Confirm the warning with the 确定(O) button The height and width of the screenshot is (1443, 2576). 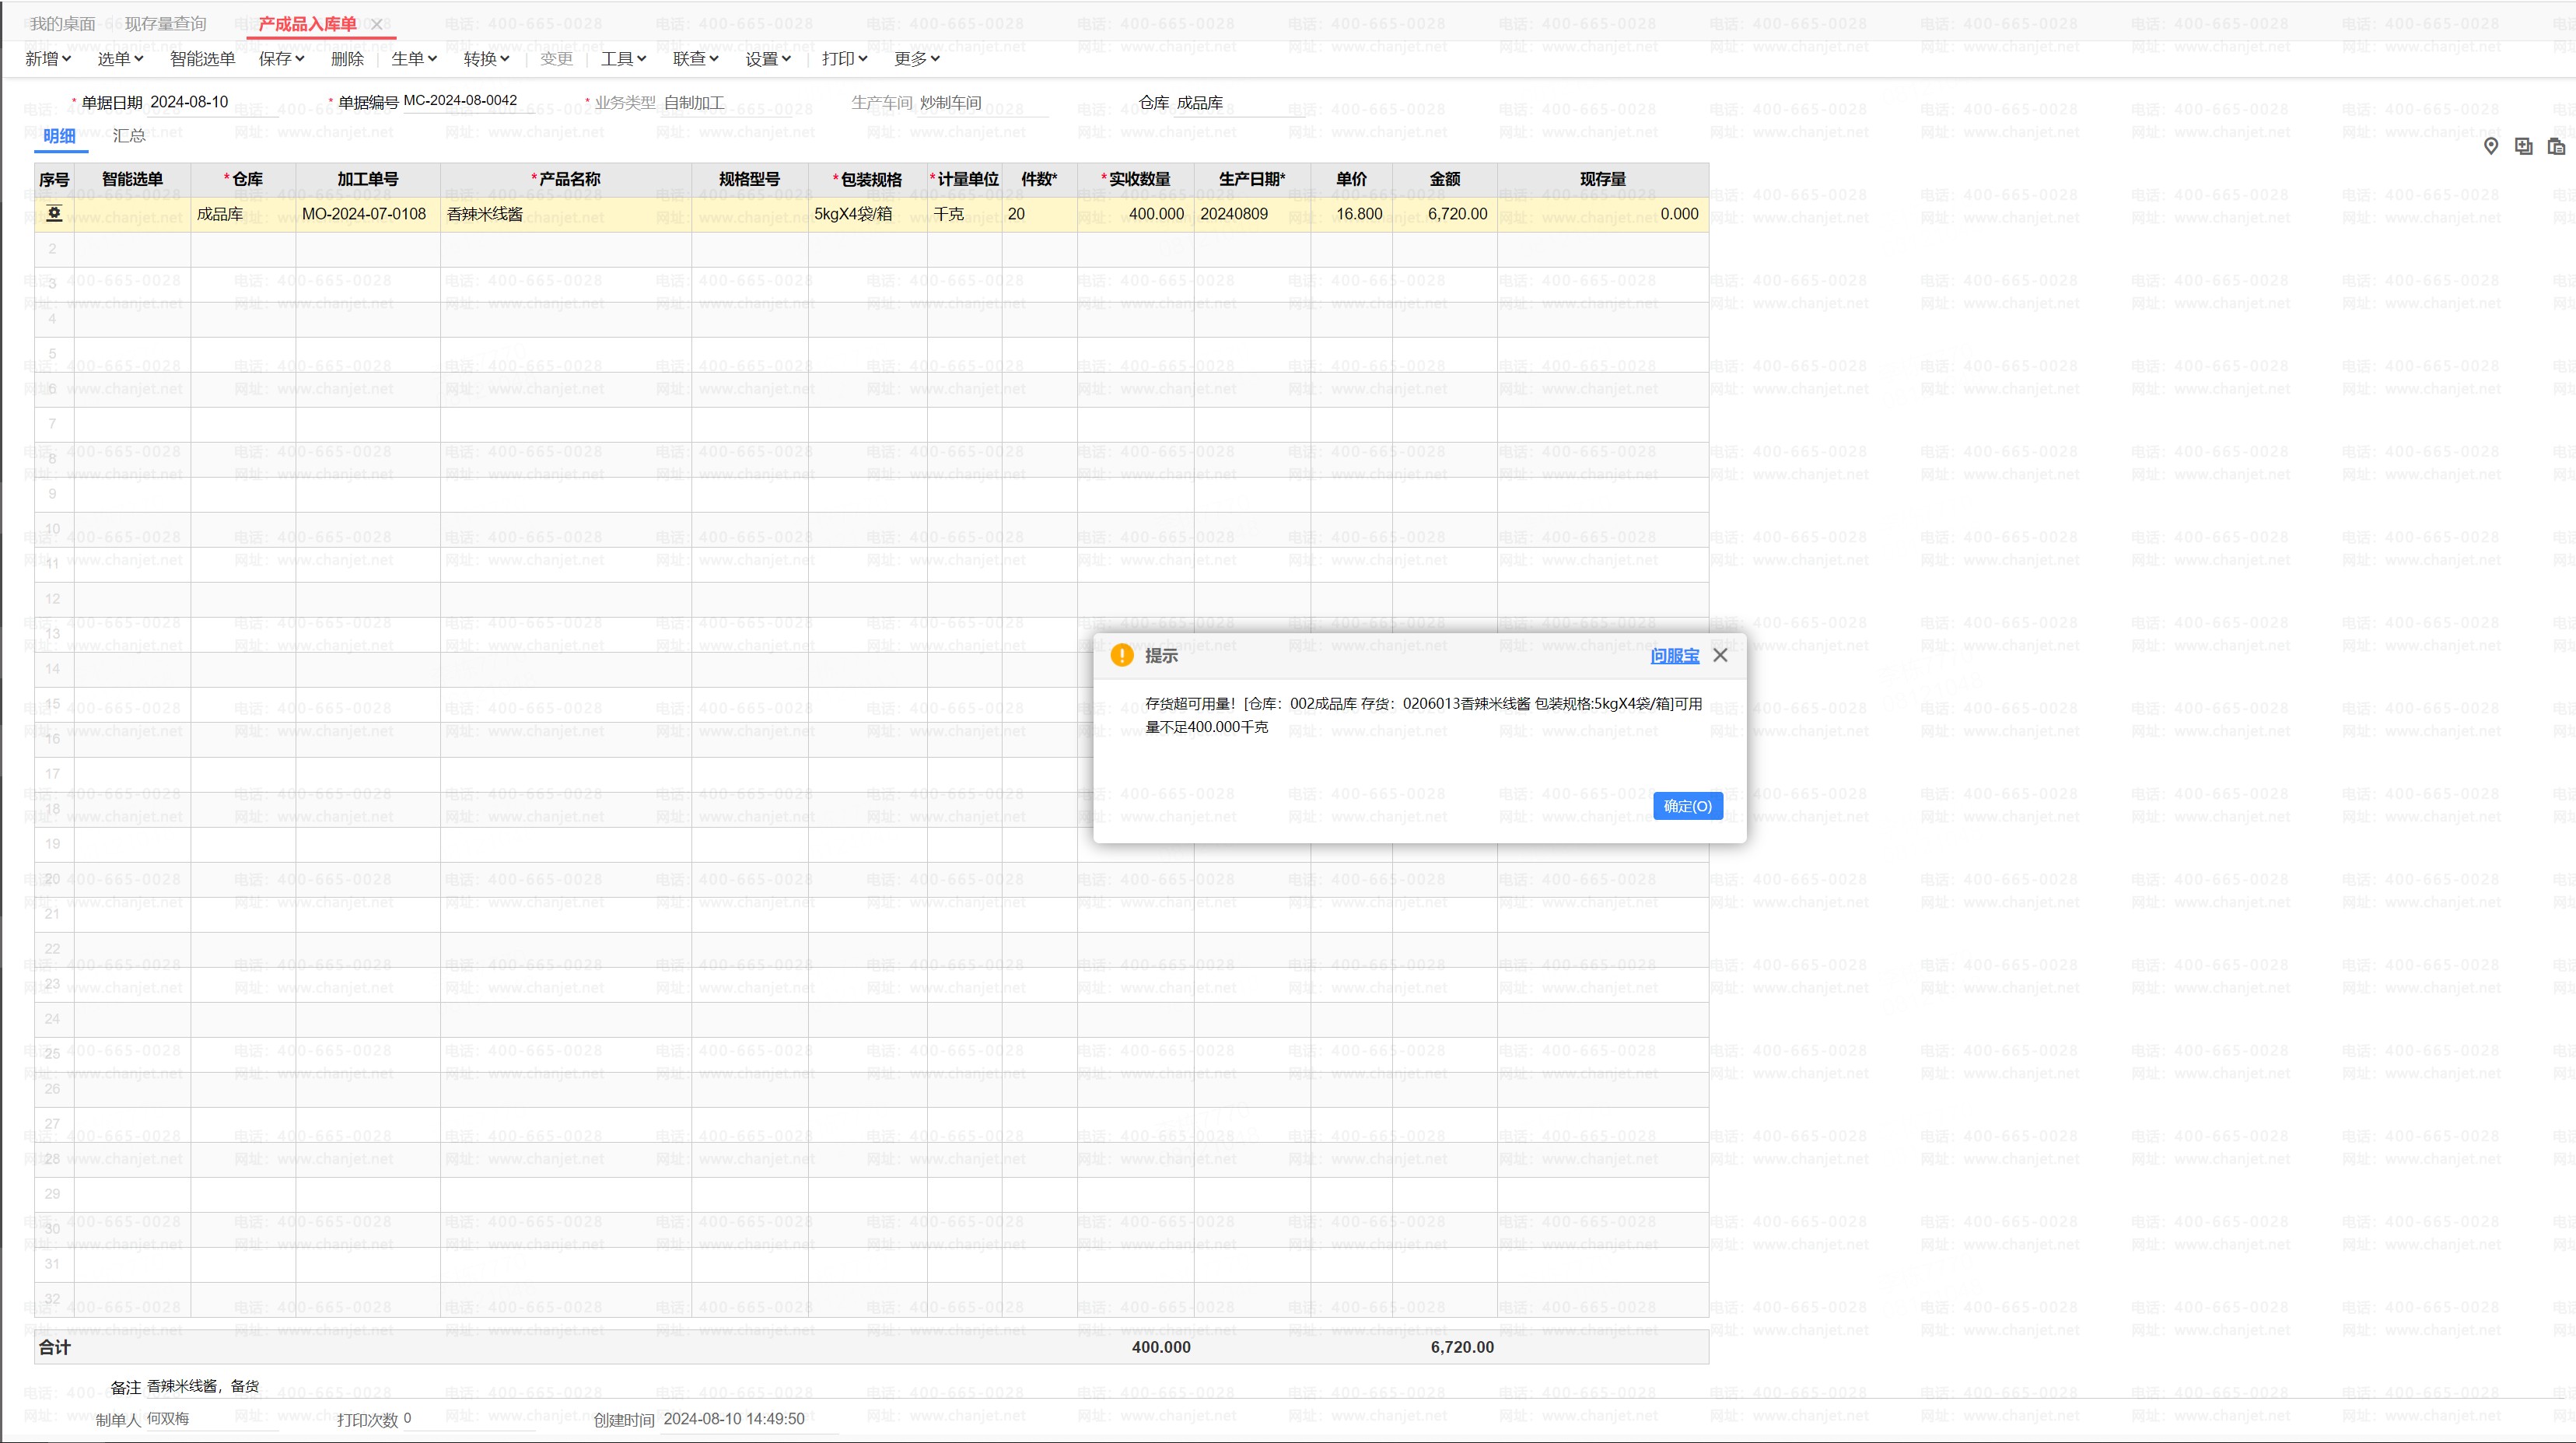[x=1687, y=806]
